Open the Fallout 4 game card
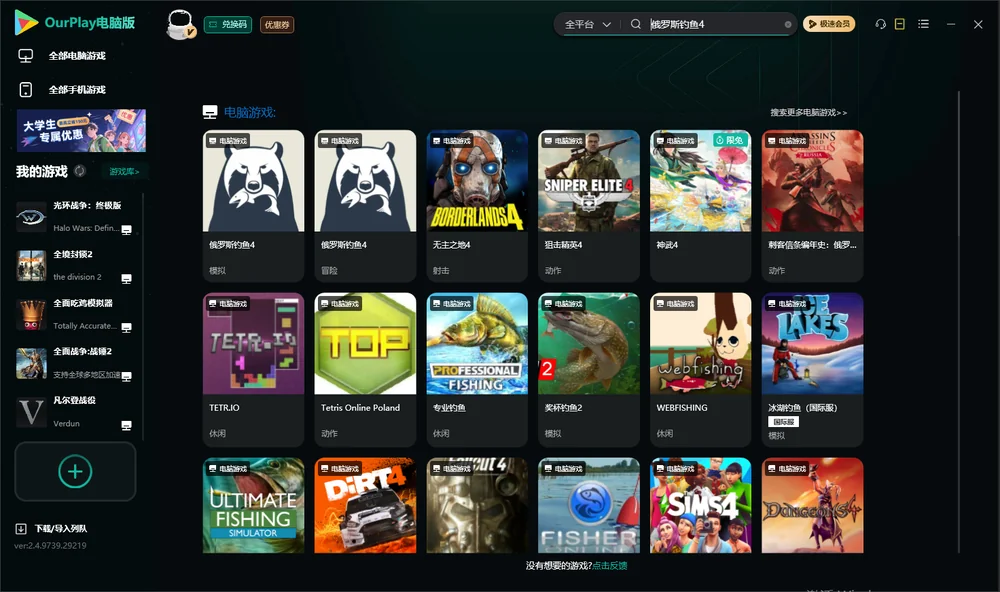This screenshot has height=592, width=1000. (x=477, y=505)
